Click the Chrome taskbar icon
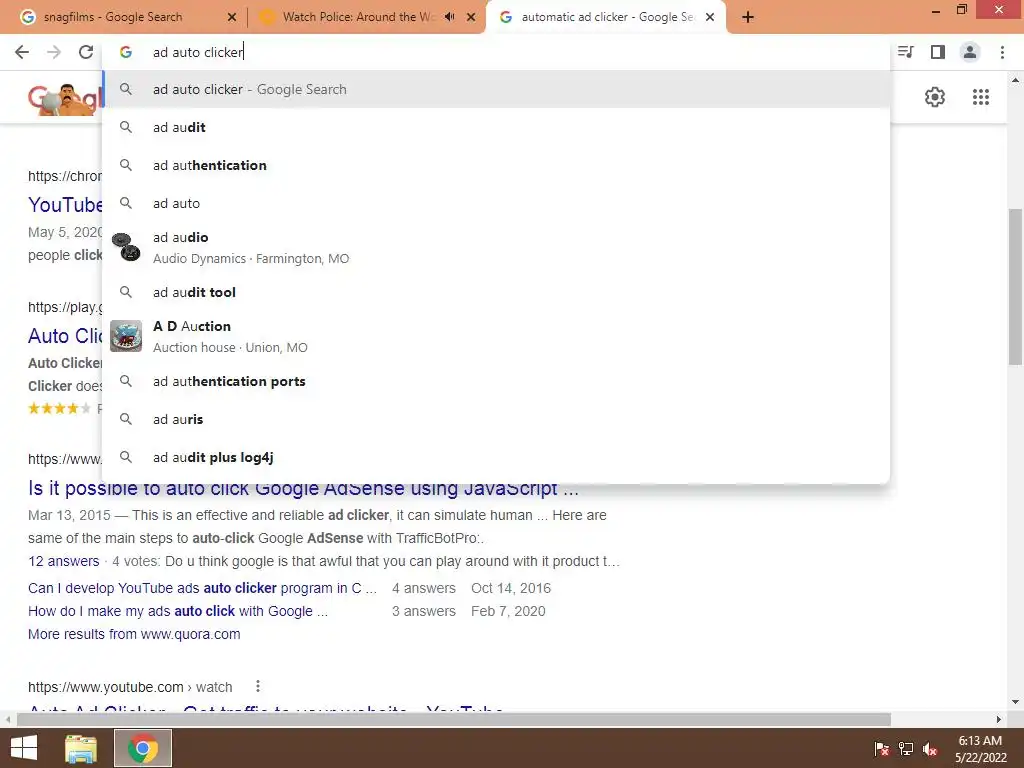This screenshot has width=1024, height=768. 143,748
